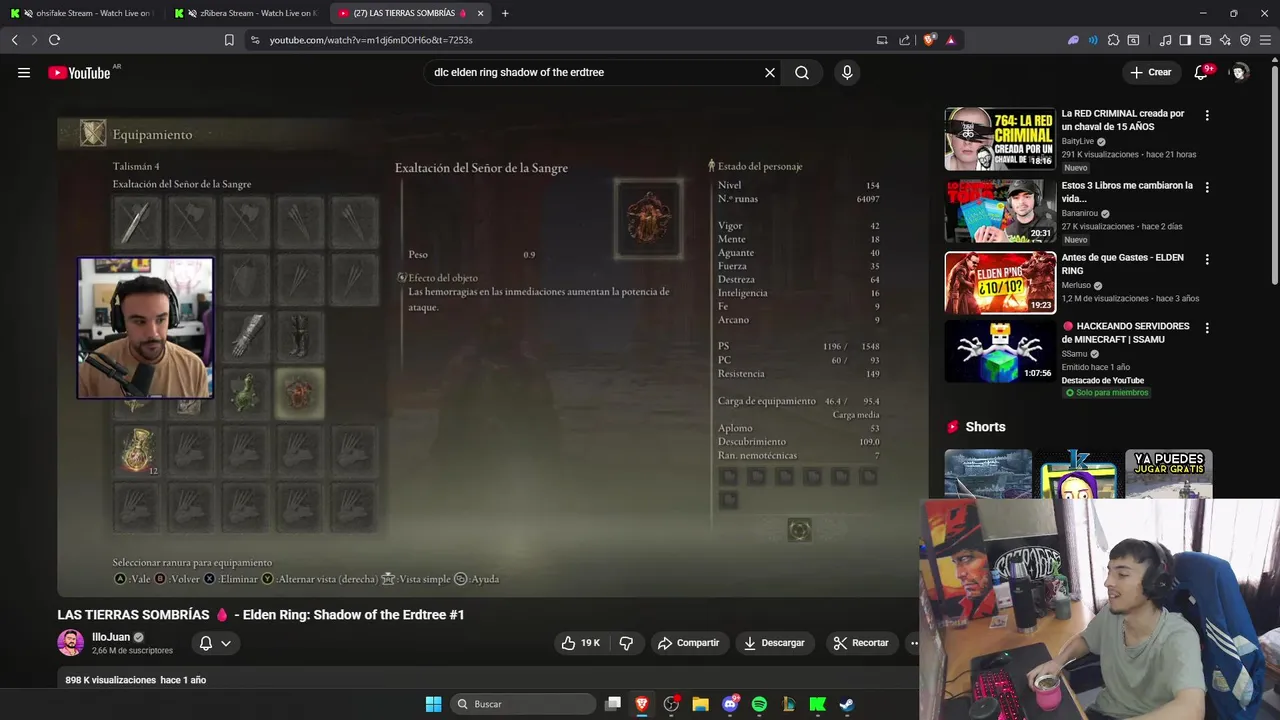Click the BaityLive channel name
The height and width of the screenshot is (720, 1280).
click(1077, 141)
